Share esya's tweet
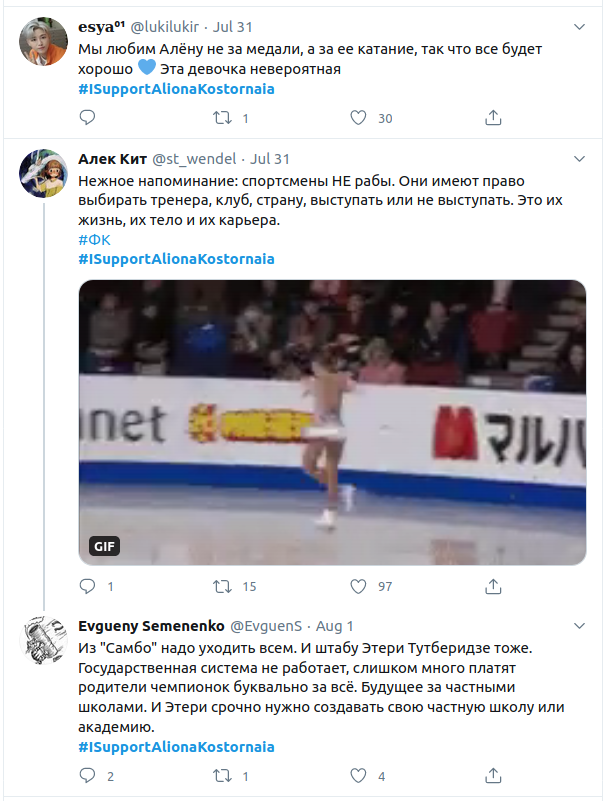The width and height of the screenshot is (608, 801). [x=492, y=118]
